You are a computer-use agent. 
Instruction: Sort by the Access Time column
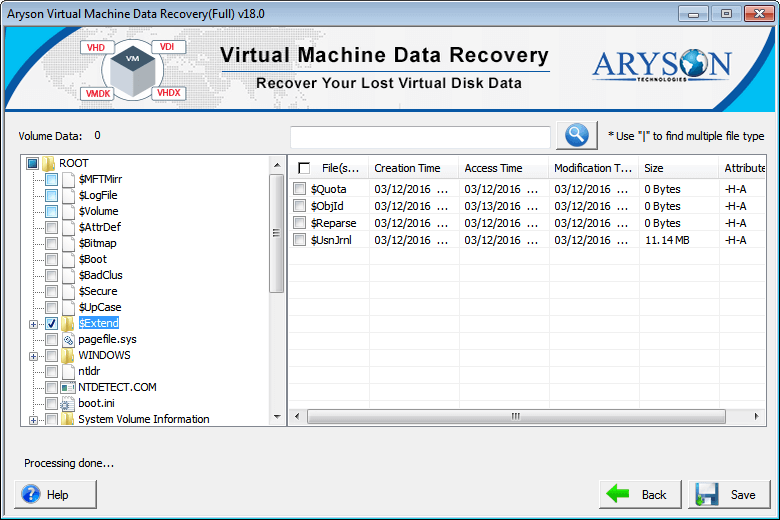pos(503,168)
